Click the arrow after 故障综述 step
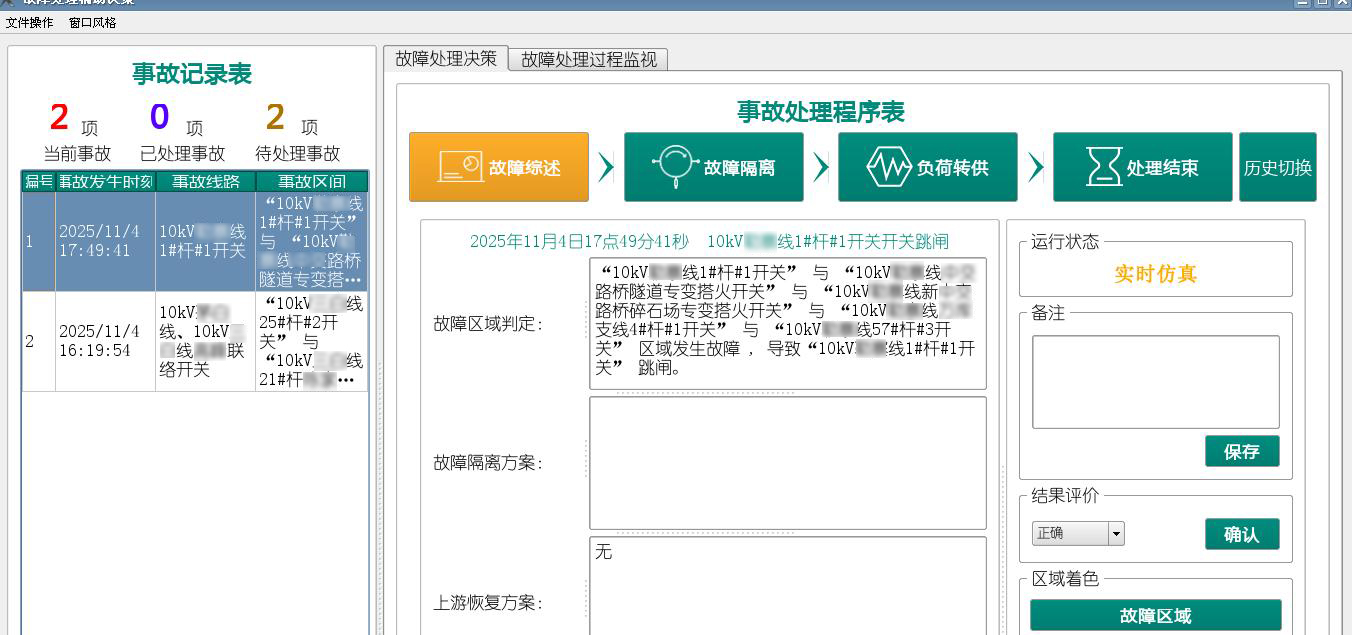The height and width of the screenshot is (635, 1352). 606,167
